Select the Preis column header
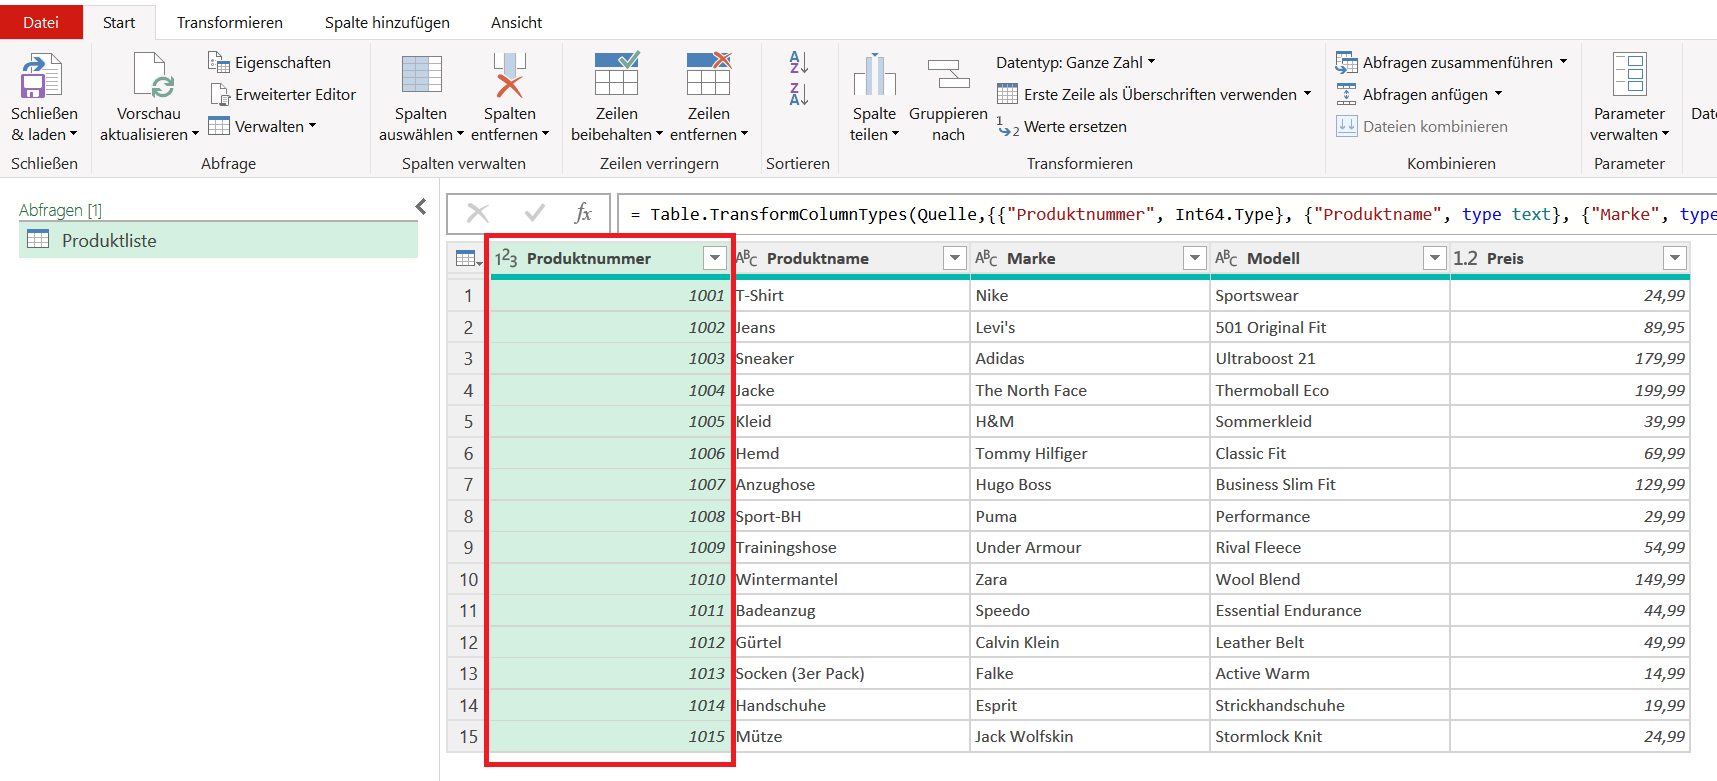The image size is (1717, 781). click(x=1505, y=258)
